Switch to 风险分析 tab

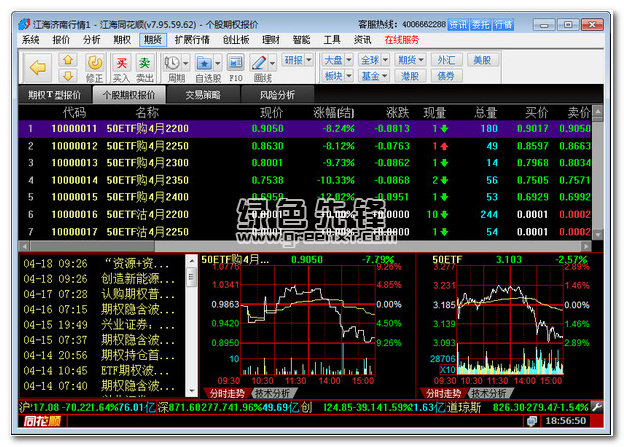277,95
